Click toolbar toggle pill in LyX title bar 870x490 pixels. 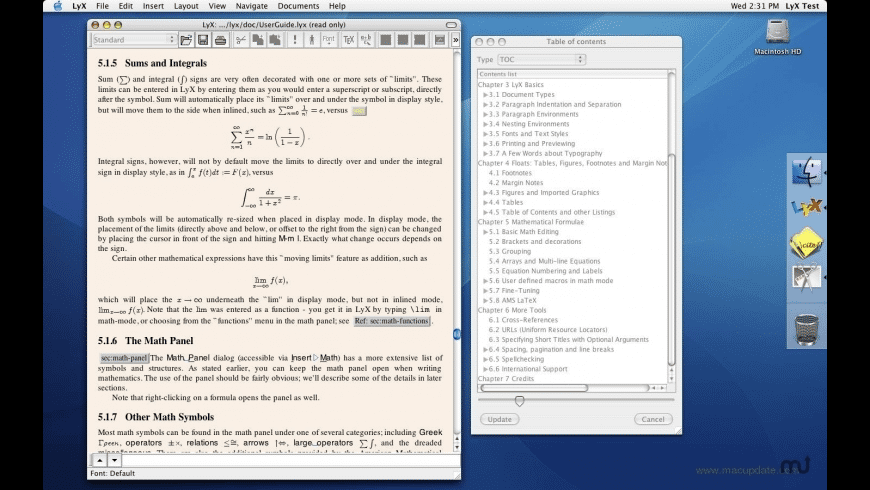point(451,25)
